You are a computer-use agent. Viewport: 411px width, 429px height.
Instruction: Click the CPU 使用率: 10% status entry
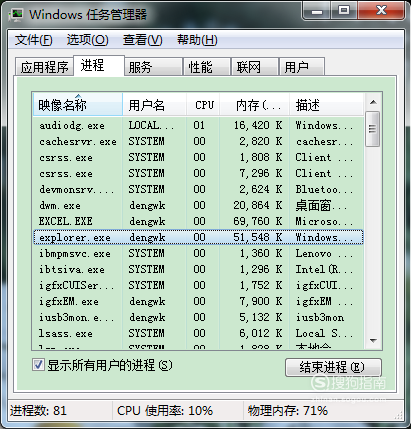click(x=165, y=410)
